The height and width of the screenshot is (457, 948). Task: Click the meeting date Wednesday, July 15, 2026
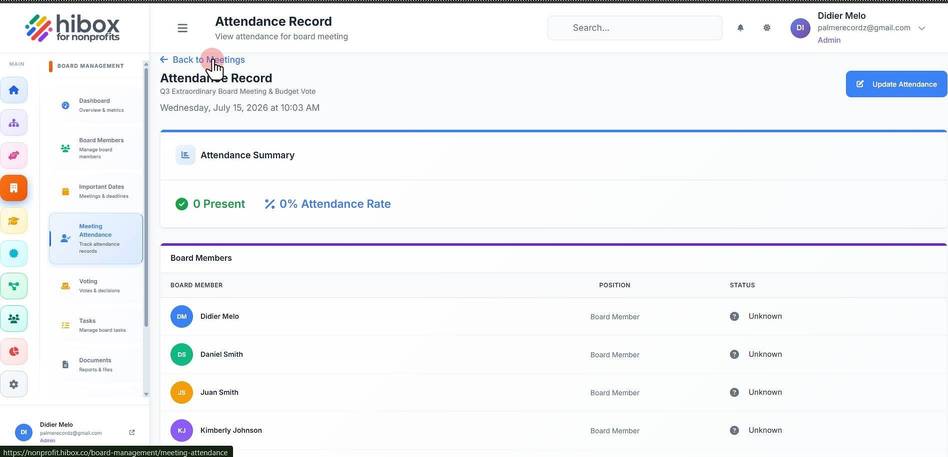point(239,108)
